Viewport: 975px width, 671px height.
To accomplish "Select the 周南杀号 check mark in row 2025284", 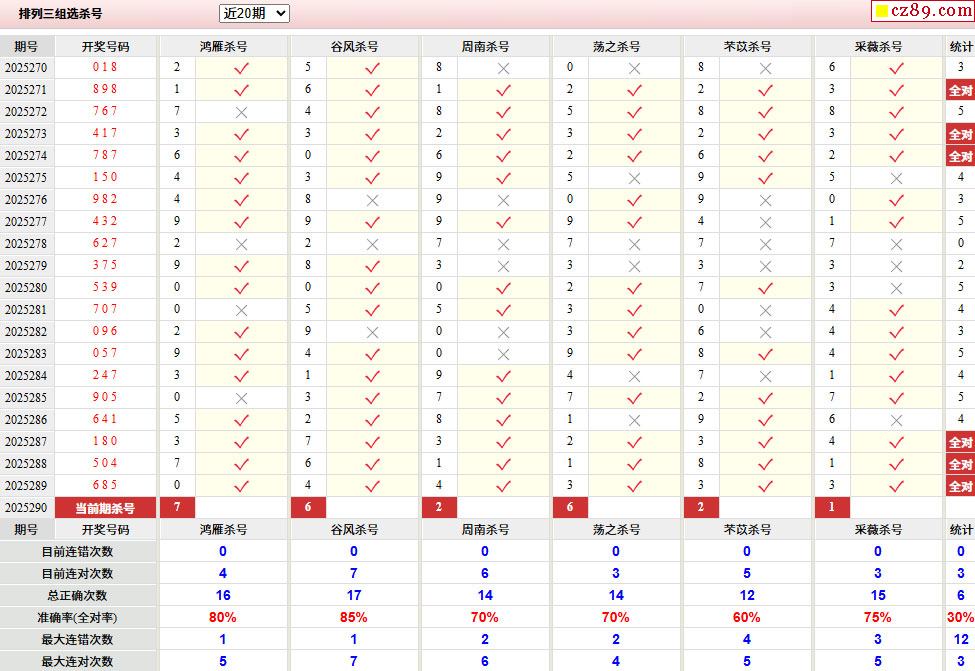I will 504,376.
